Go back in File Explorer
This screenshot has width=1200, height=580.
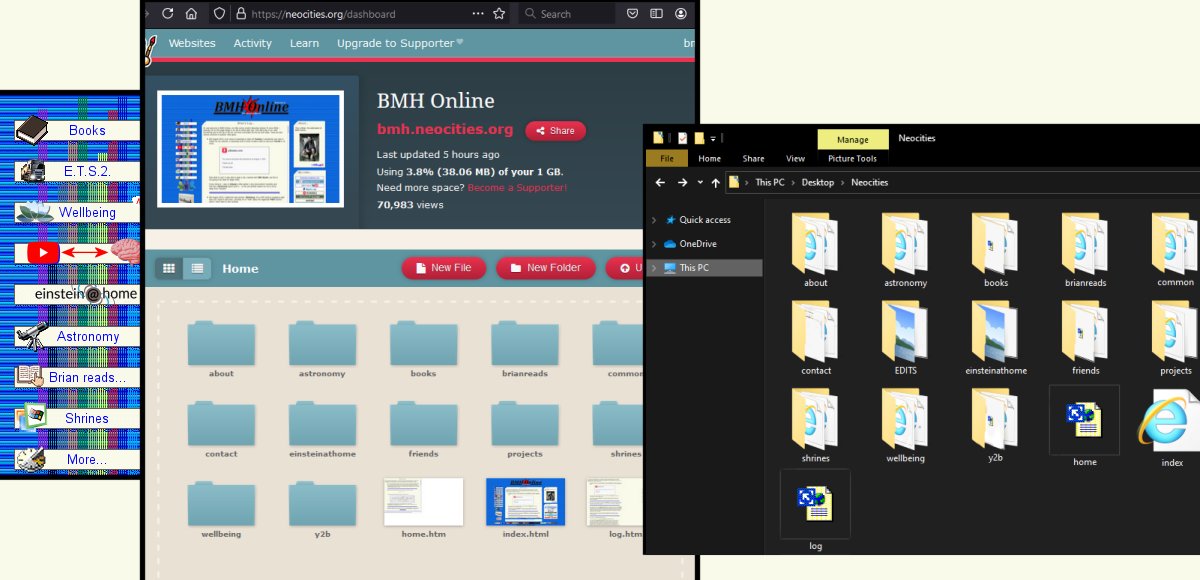pos(660,183)
